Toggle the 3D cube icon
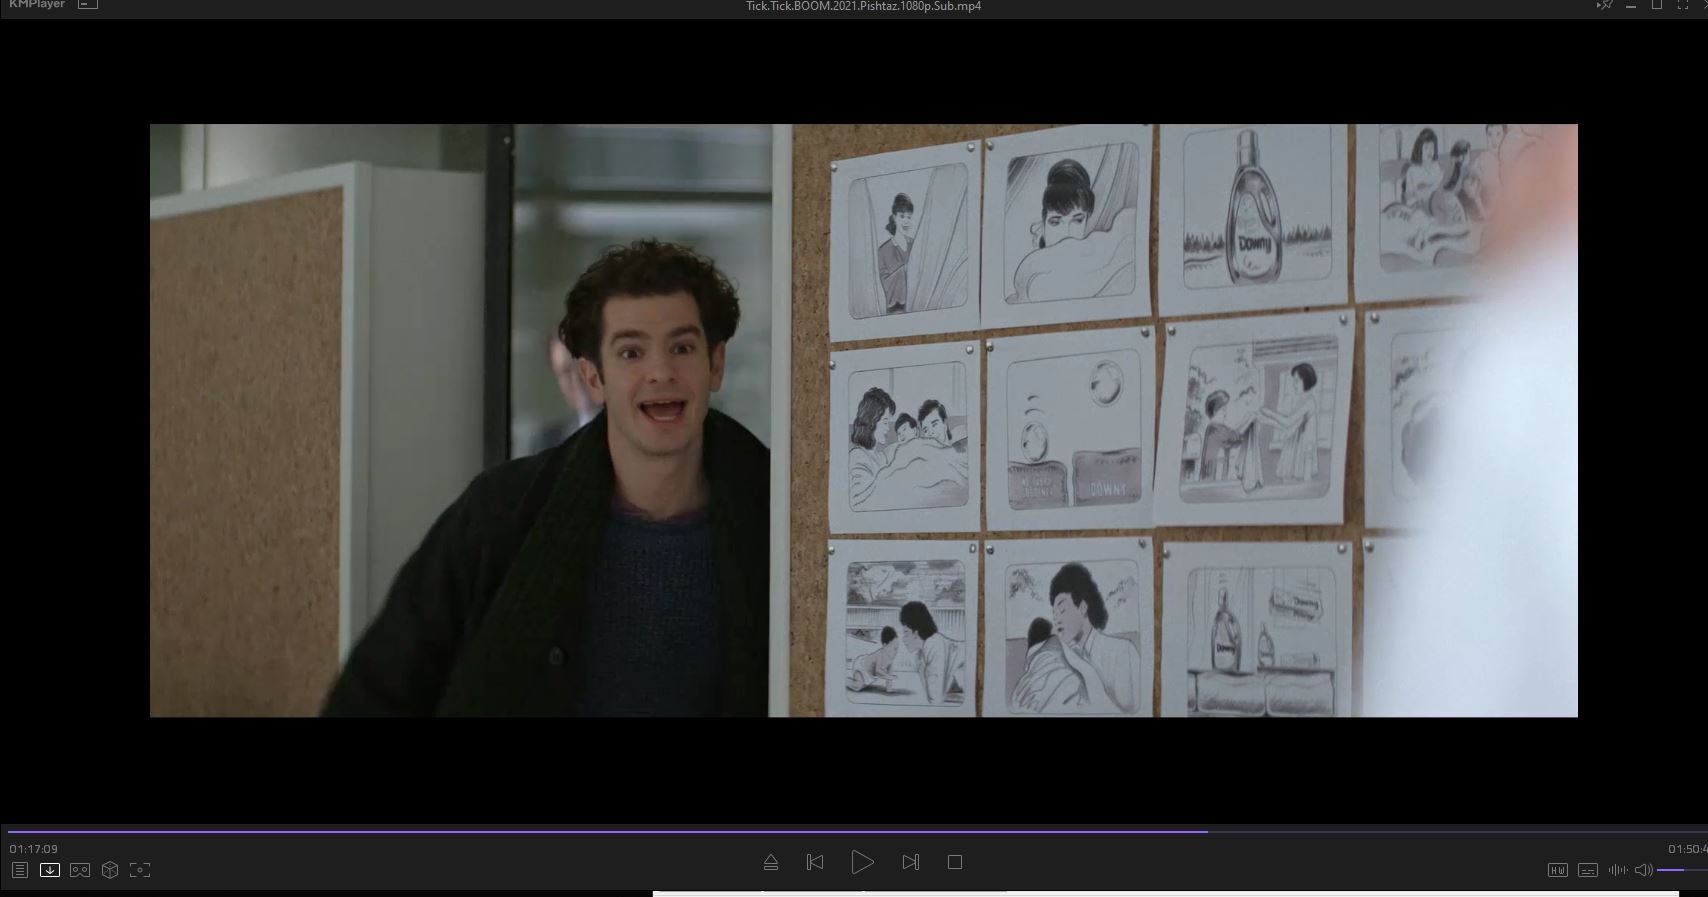Viewport: 1708px width, 897px height. [x=110, y=870]
